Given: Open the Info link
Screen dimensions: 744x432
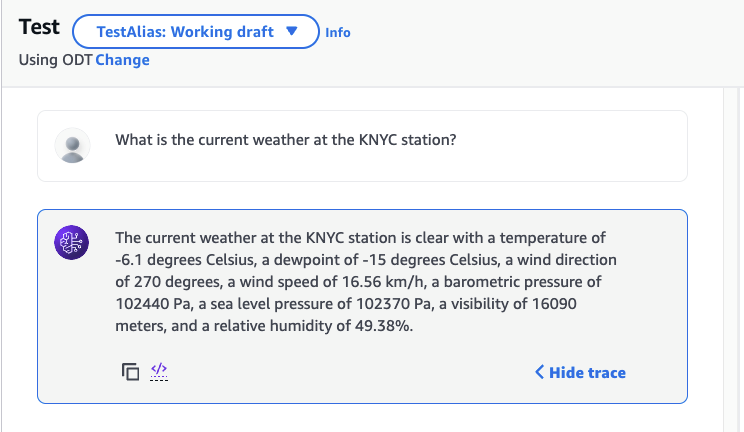Looking at the screenshot, I should tap(338, 32).
